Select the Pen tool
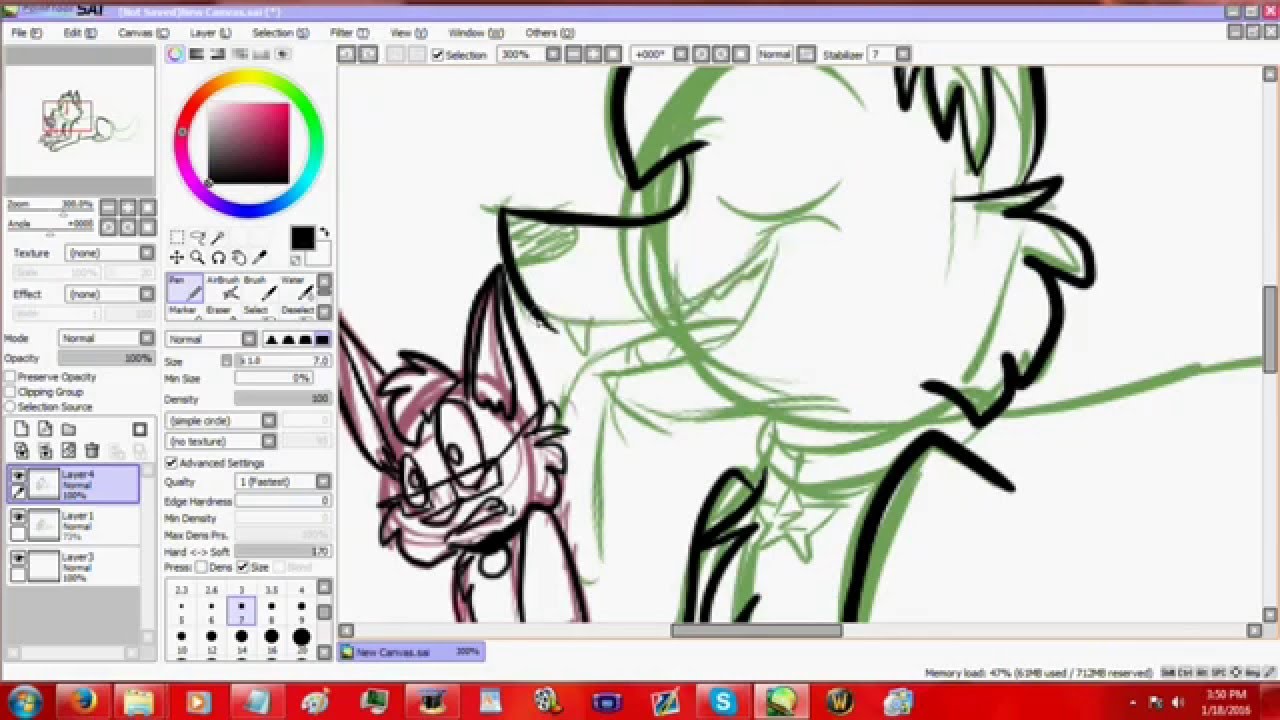This screenshot has height=720, width=1280. pyautogui.click(x=185, y=288)
